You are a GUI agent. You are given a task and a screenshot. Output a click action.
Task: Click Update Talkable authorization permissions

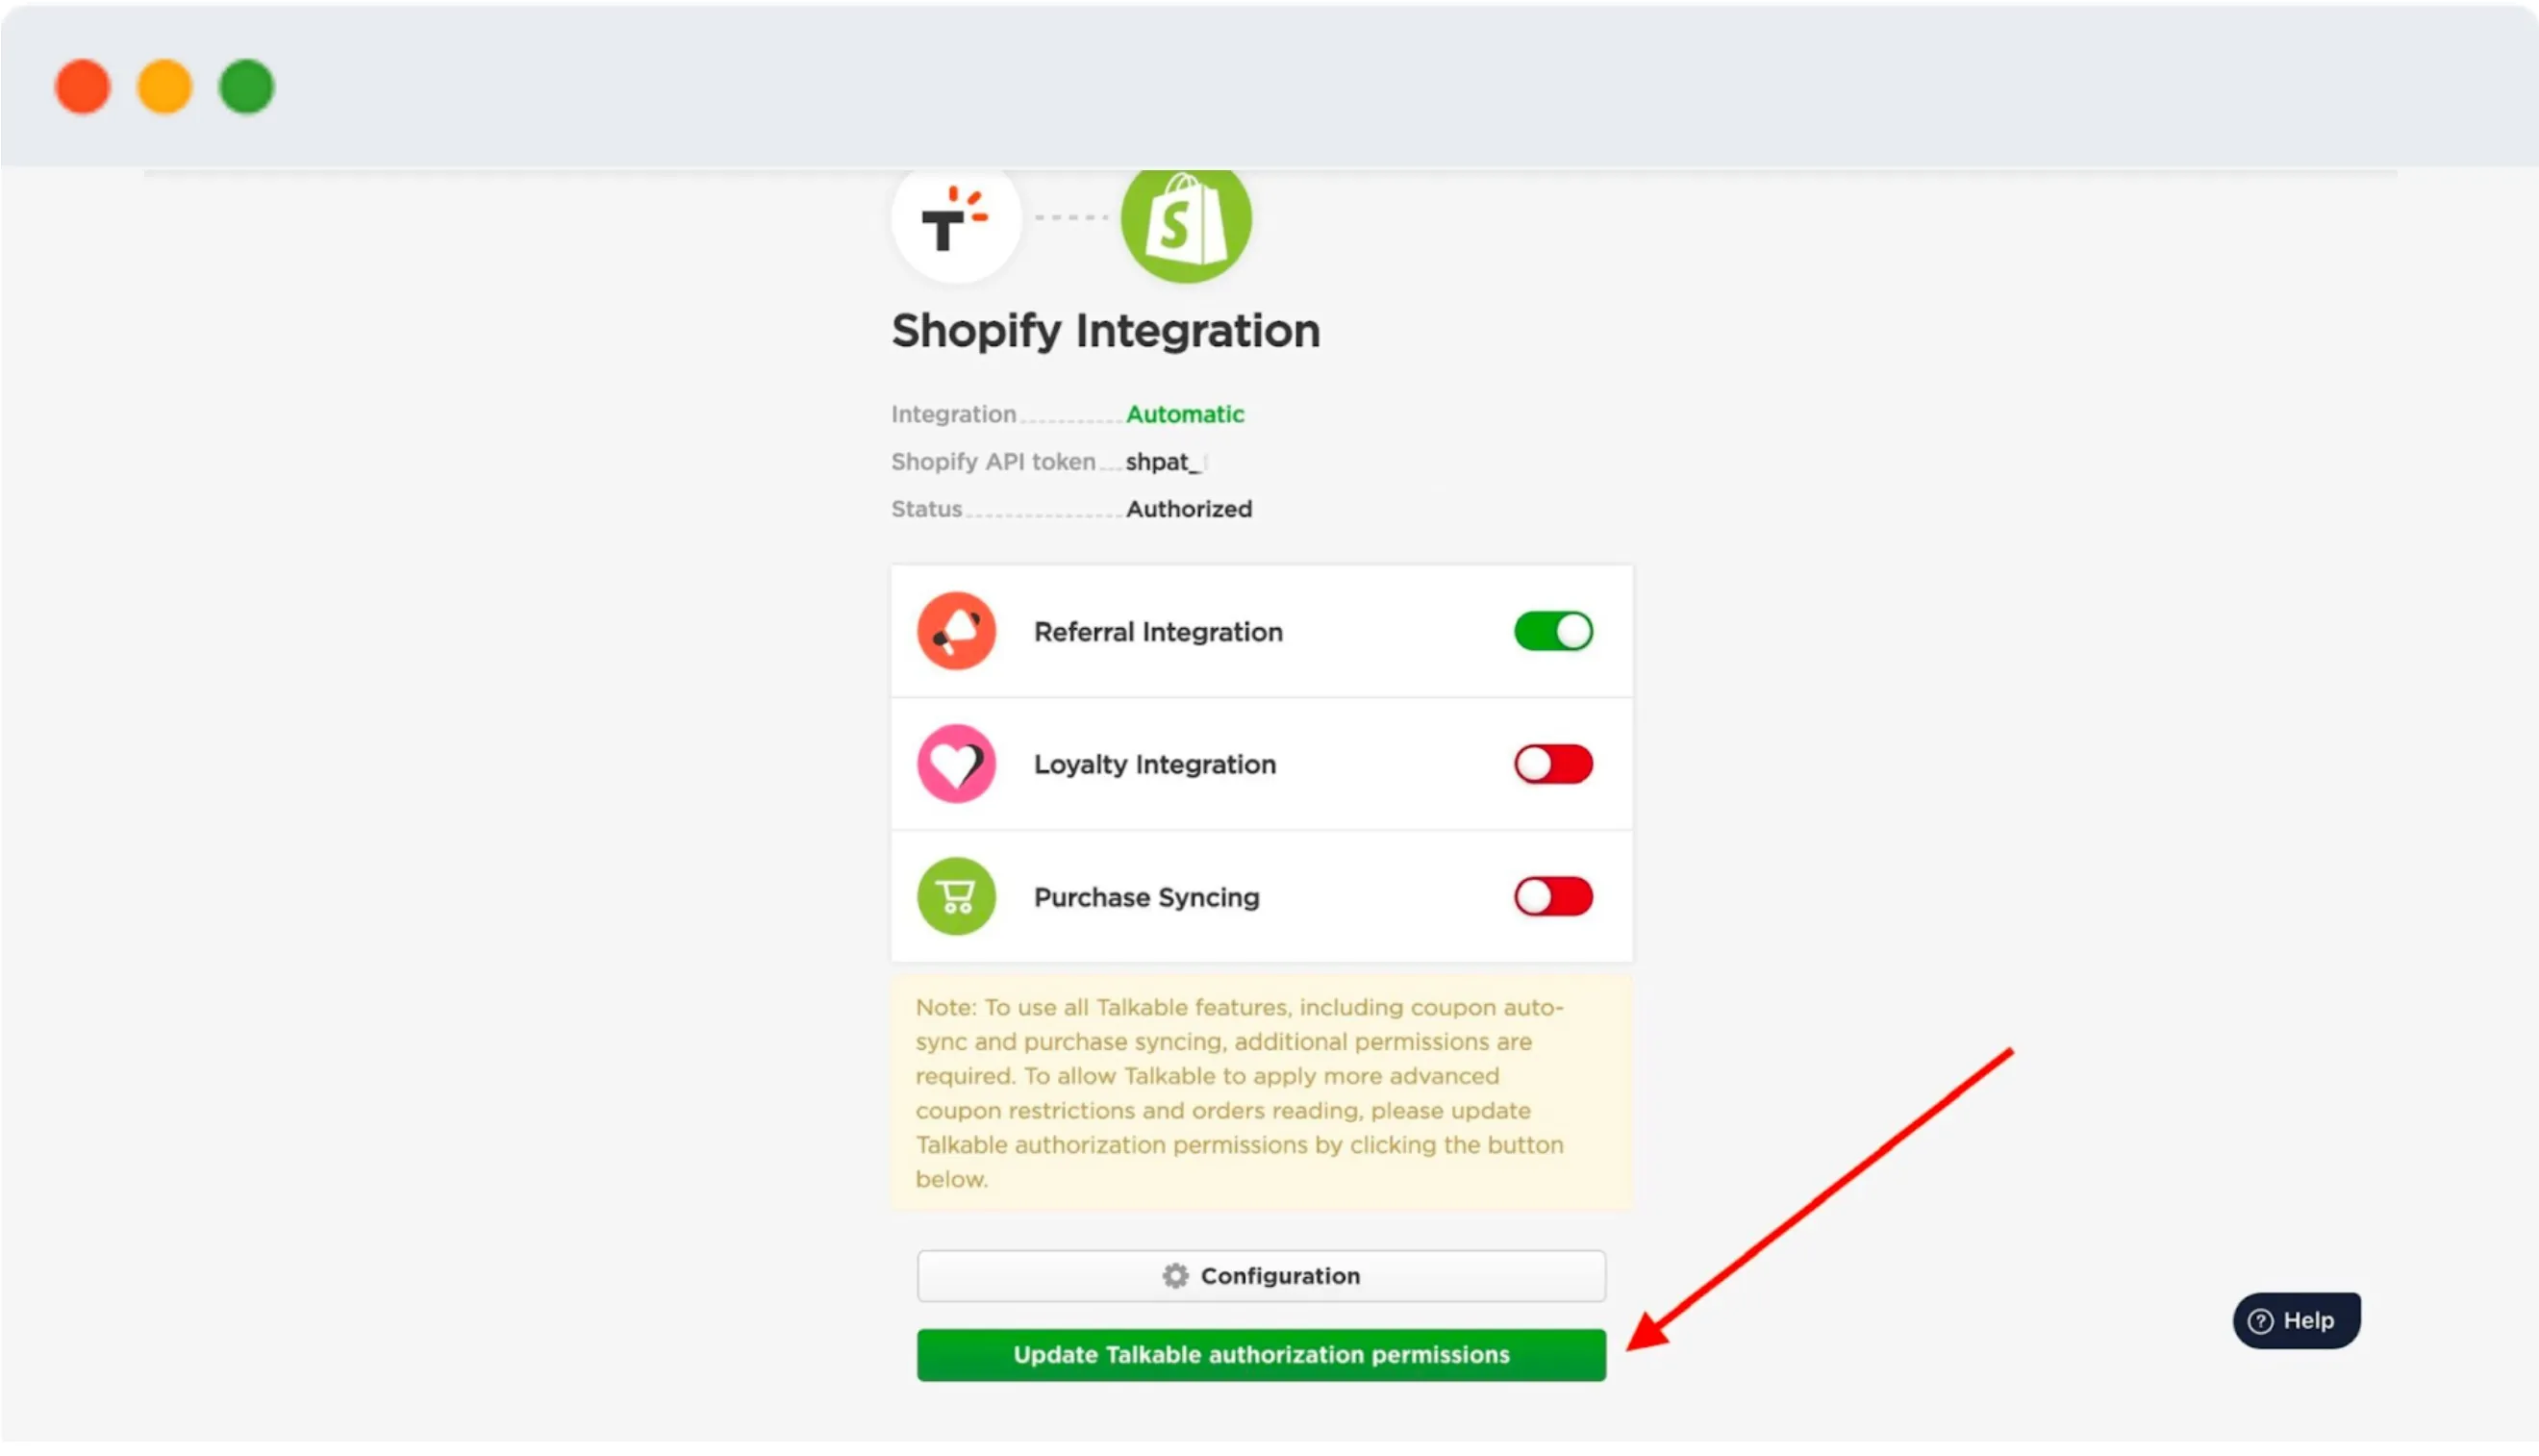(1261, 1355)
